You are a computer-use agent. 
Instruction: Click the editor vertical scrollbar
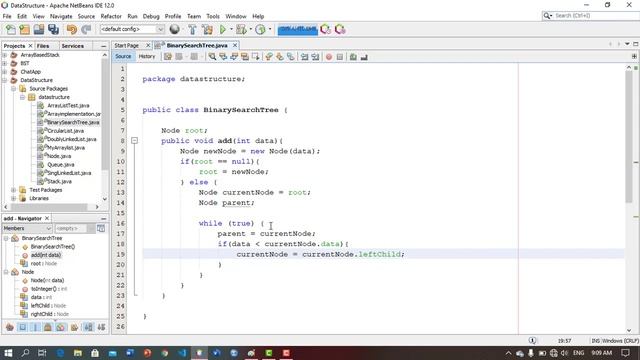coord(629,135)
